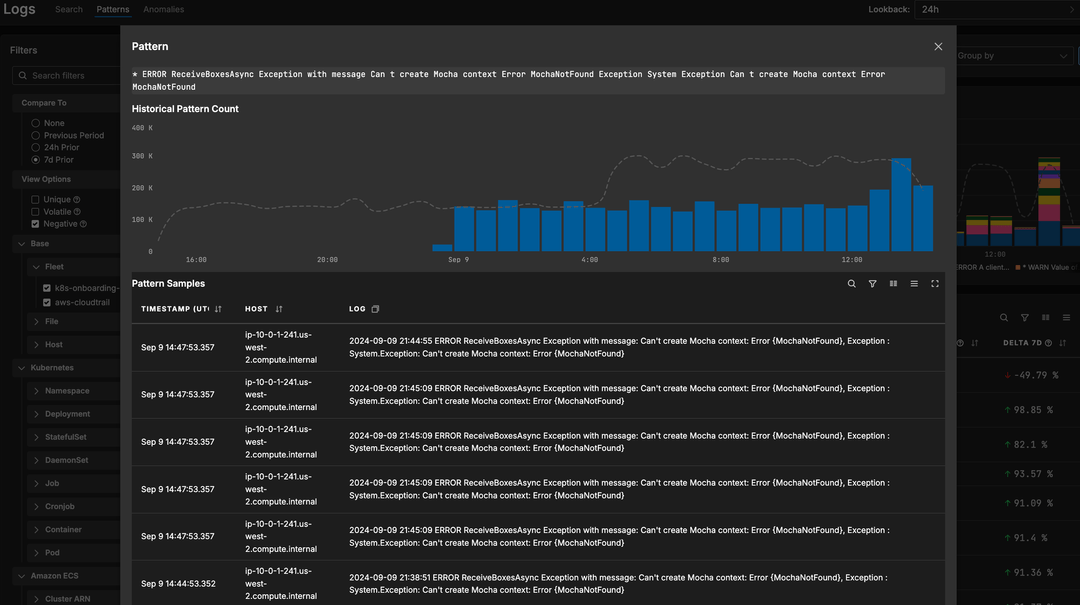Switch Pattern Samples to column view
The image size is (1080, 605).
point(893,284)
